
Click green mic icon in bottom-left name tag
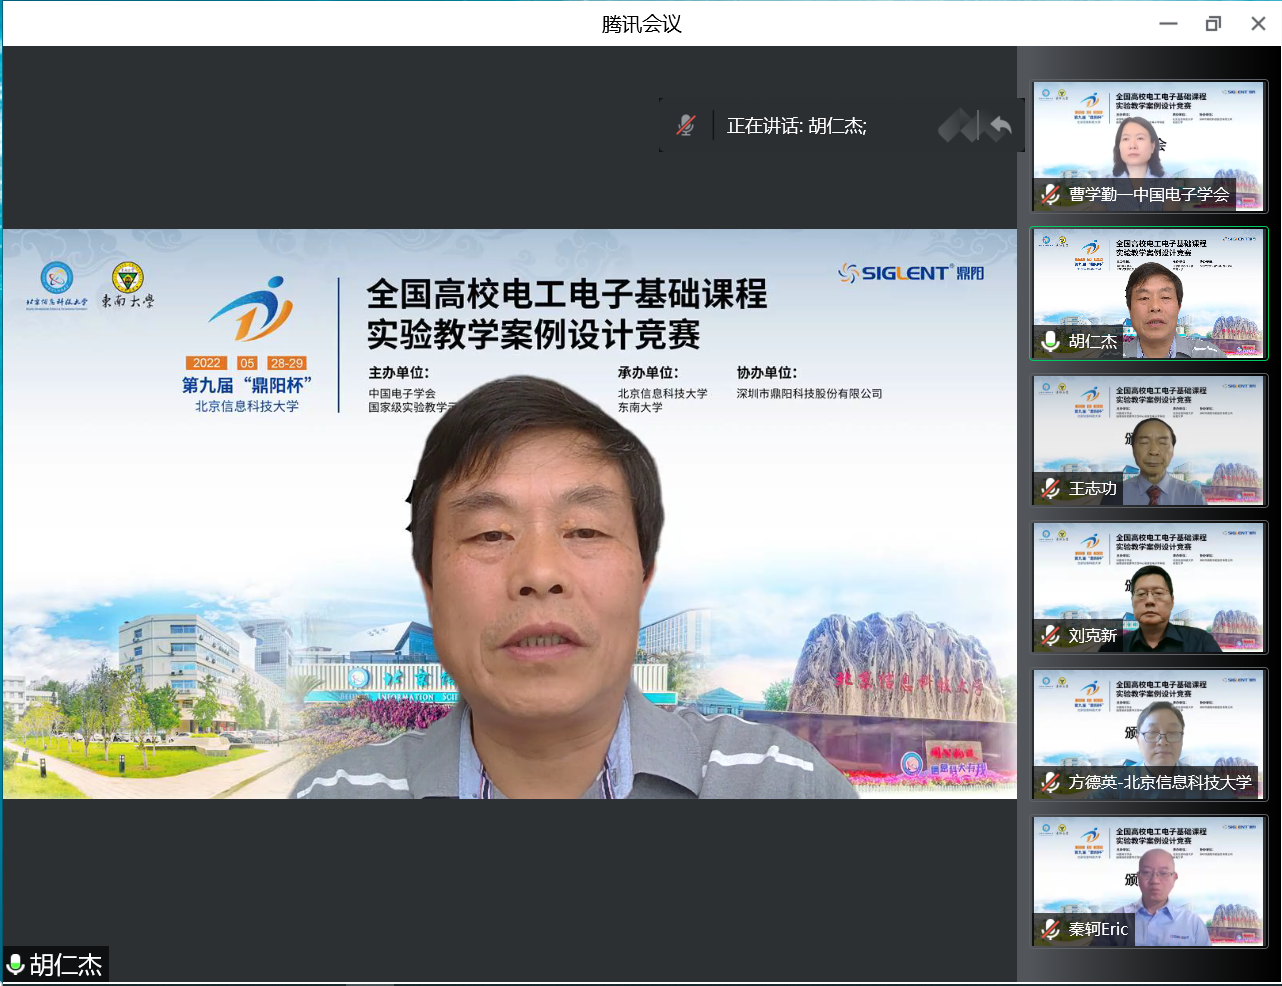point(16,965)
